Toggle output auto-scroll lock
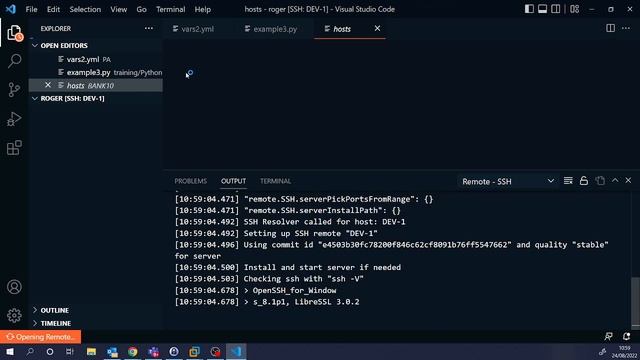The width and height of the screenshot is (640, 360). coord(584,181)
